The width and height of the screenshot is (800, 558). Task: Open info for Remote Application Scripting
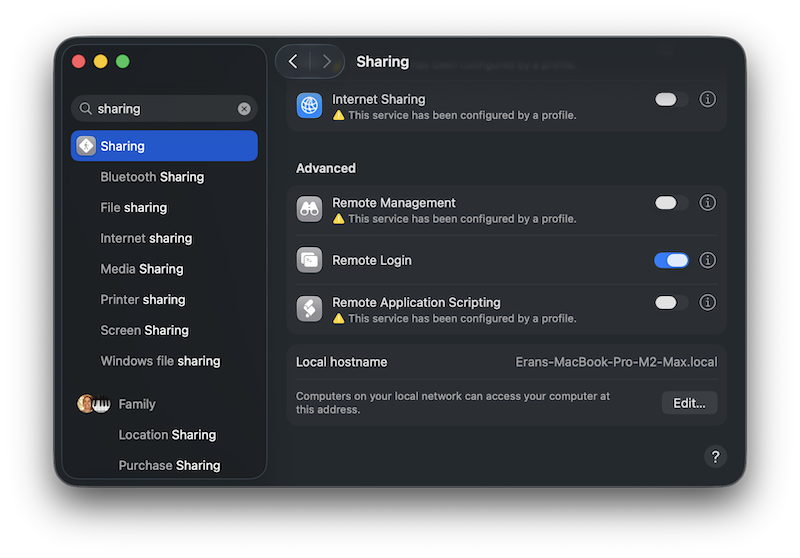(707, 302)
